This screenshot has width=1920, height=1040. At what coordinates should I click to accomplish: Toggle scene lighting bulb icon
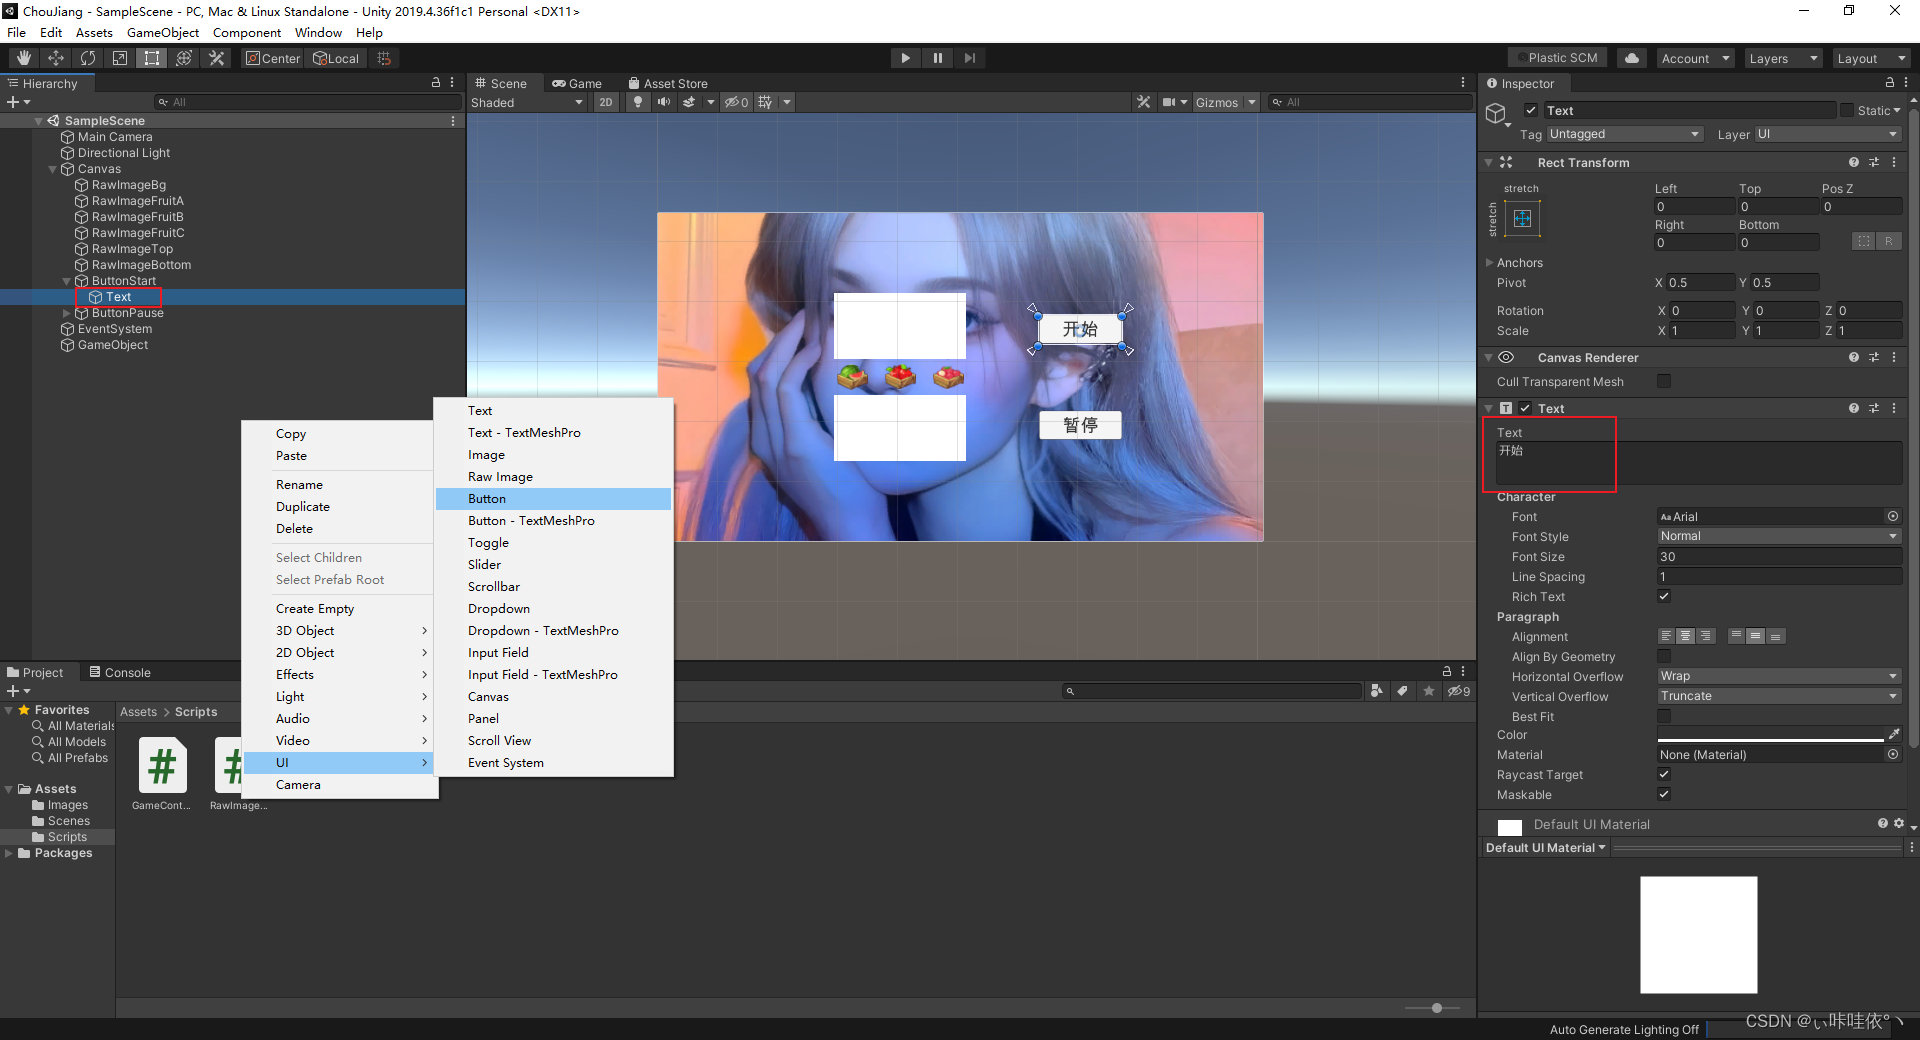point(638,102)
